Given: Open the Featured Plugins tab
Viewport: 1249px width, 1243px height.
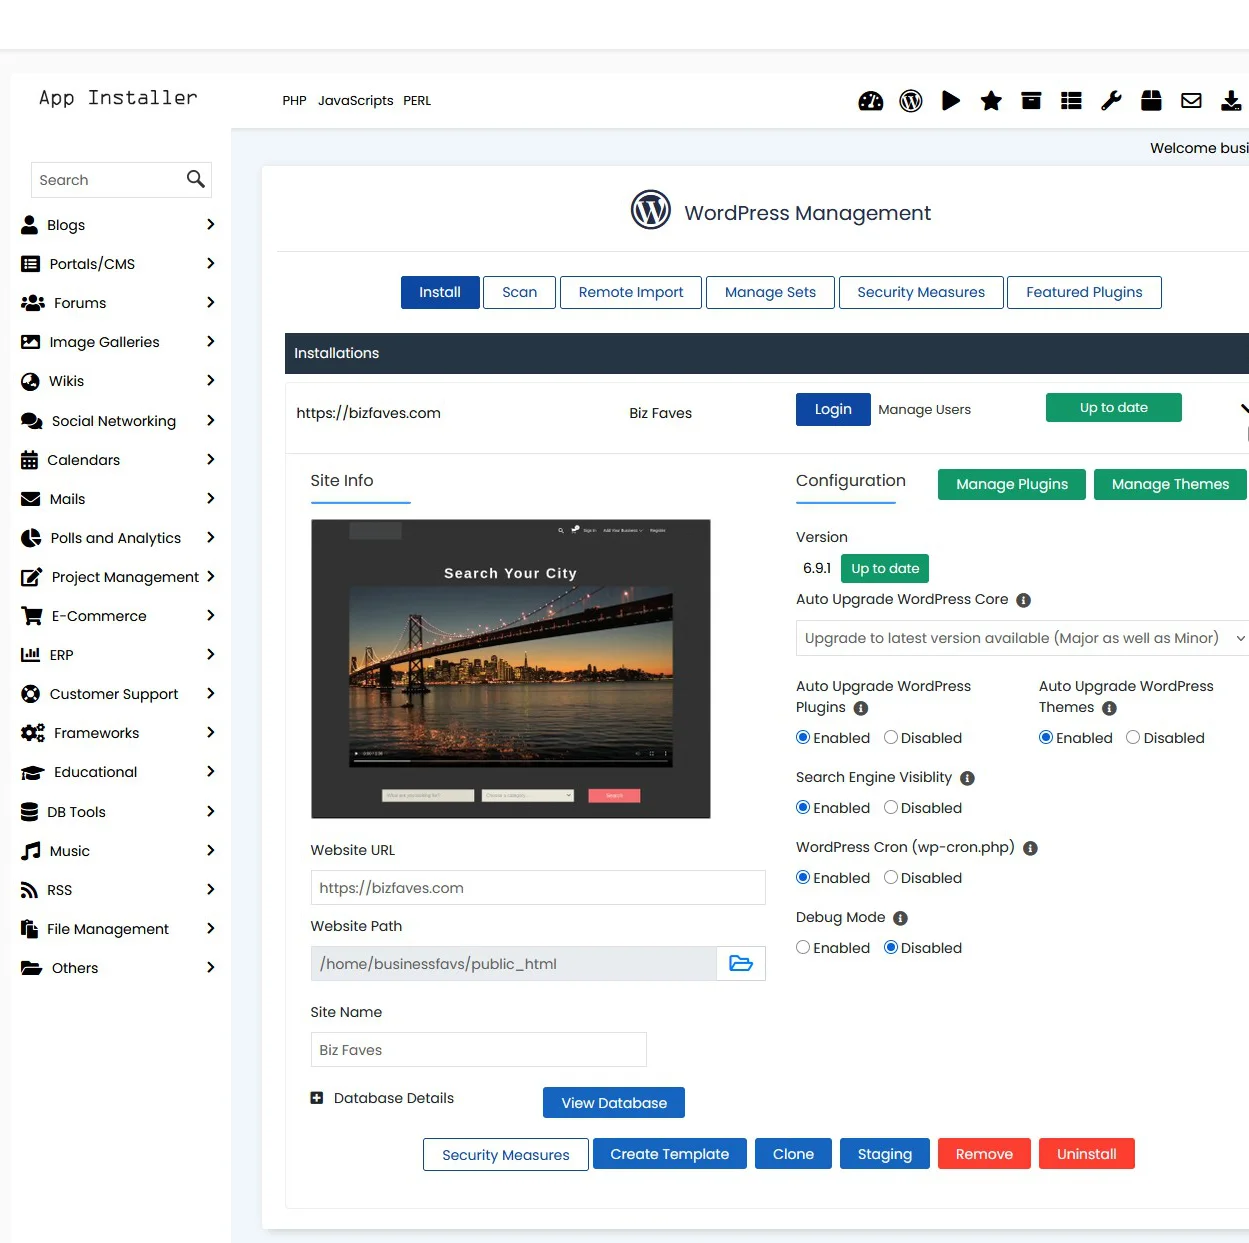Looking at the screenshot, I should coord(1084,292).
